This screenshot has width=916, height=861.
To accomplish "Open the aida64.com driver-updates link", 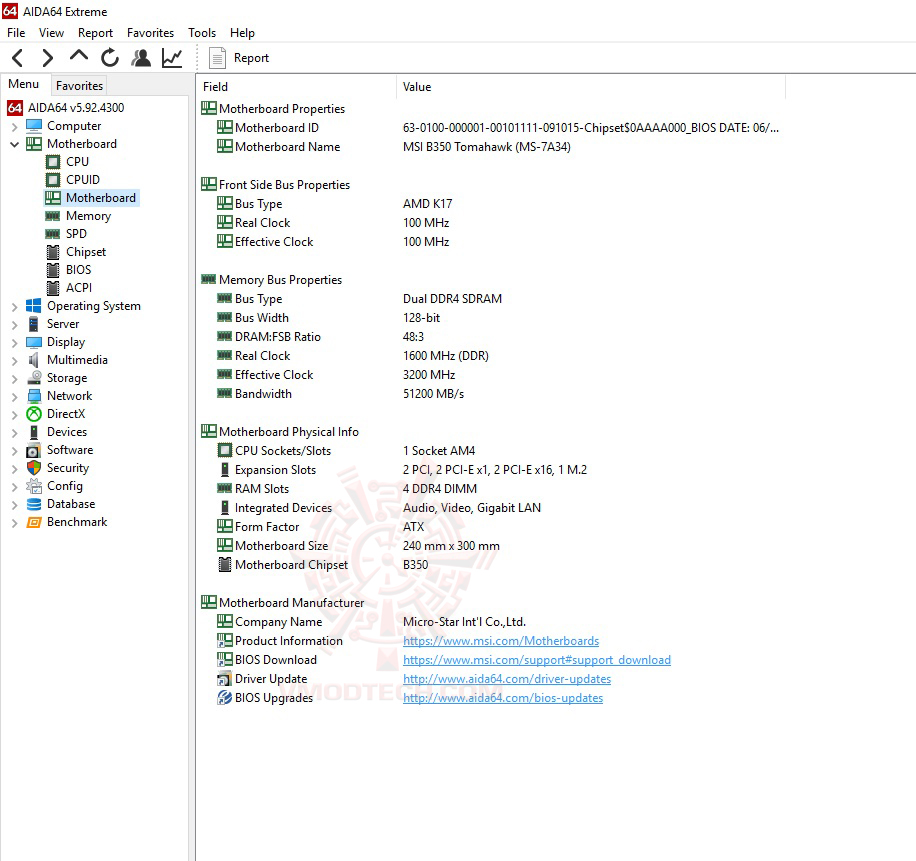I will point(506,679).
